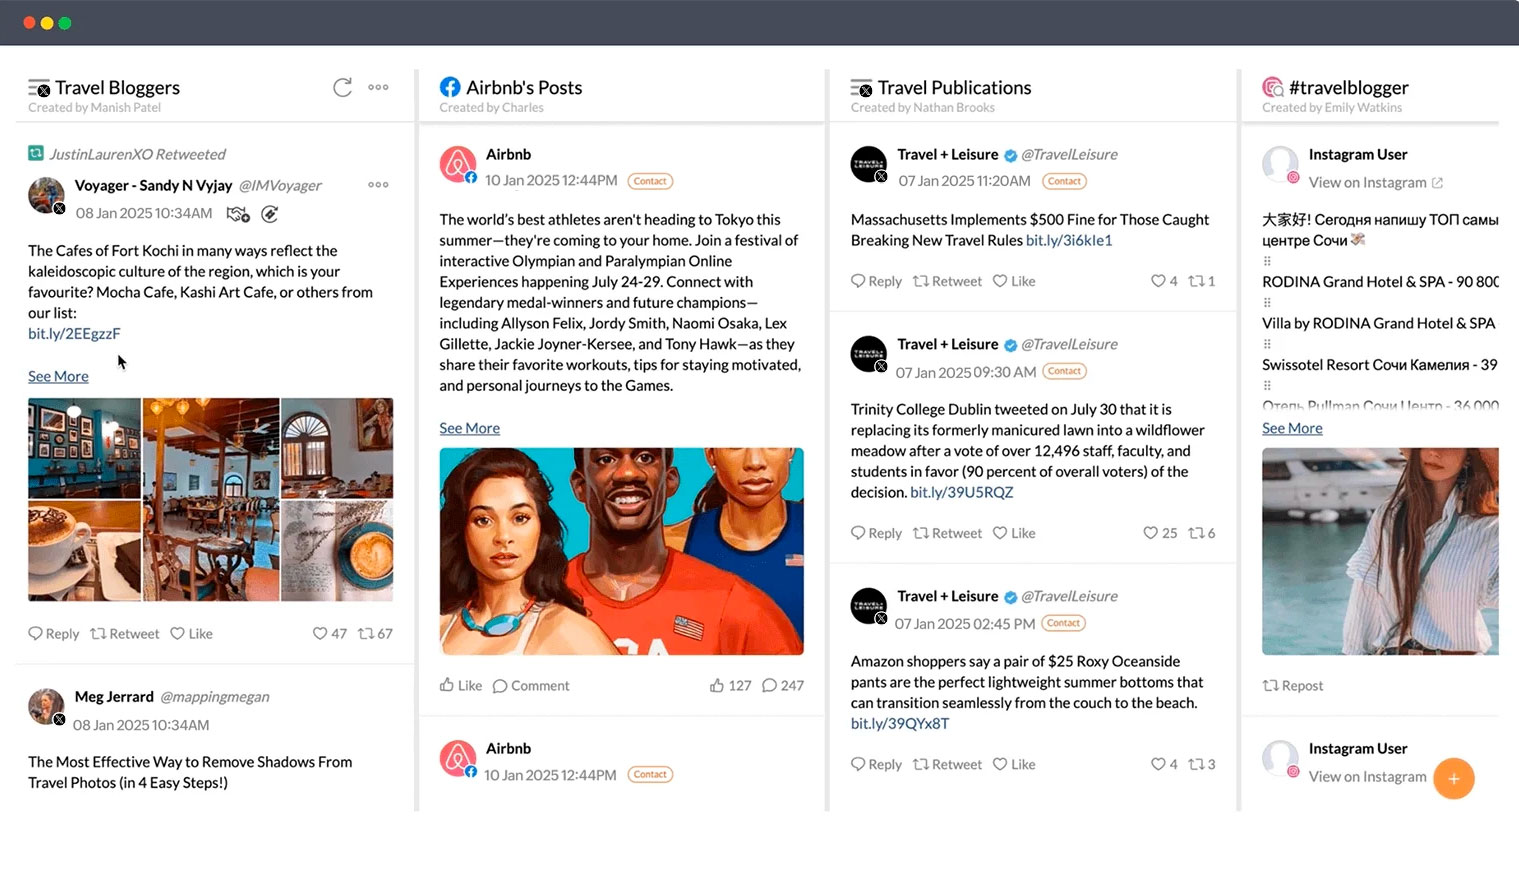Open Travel Bloggers column options menu
Viewport: 1519px width, 875px height.
(378, 88)
